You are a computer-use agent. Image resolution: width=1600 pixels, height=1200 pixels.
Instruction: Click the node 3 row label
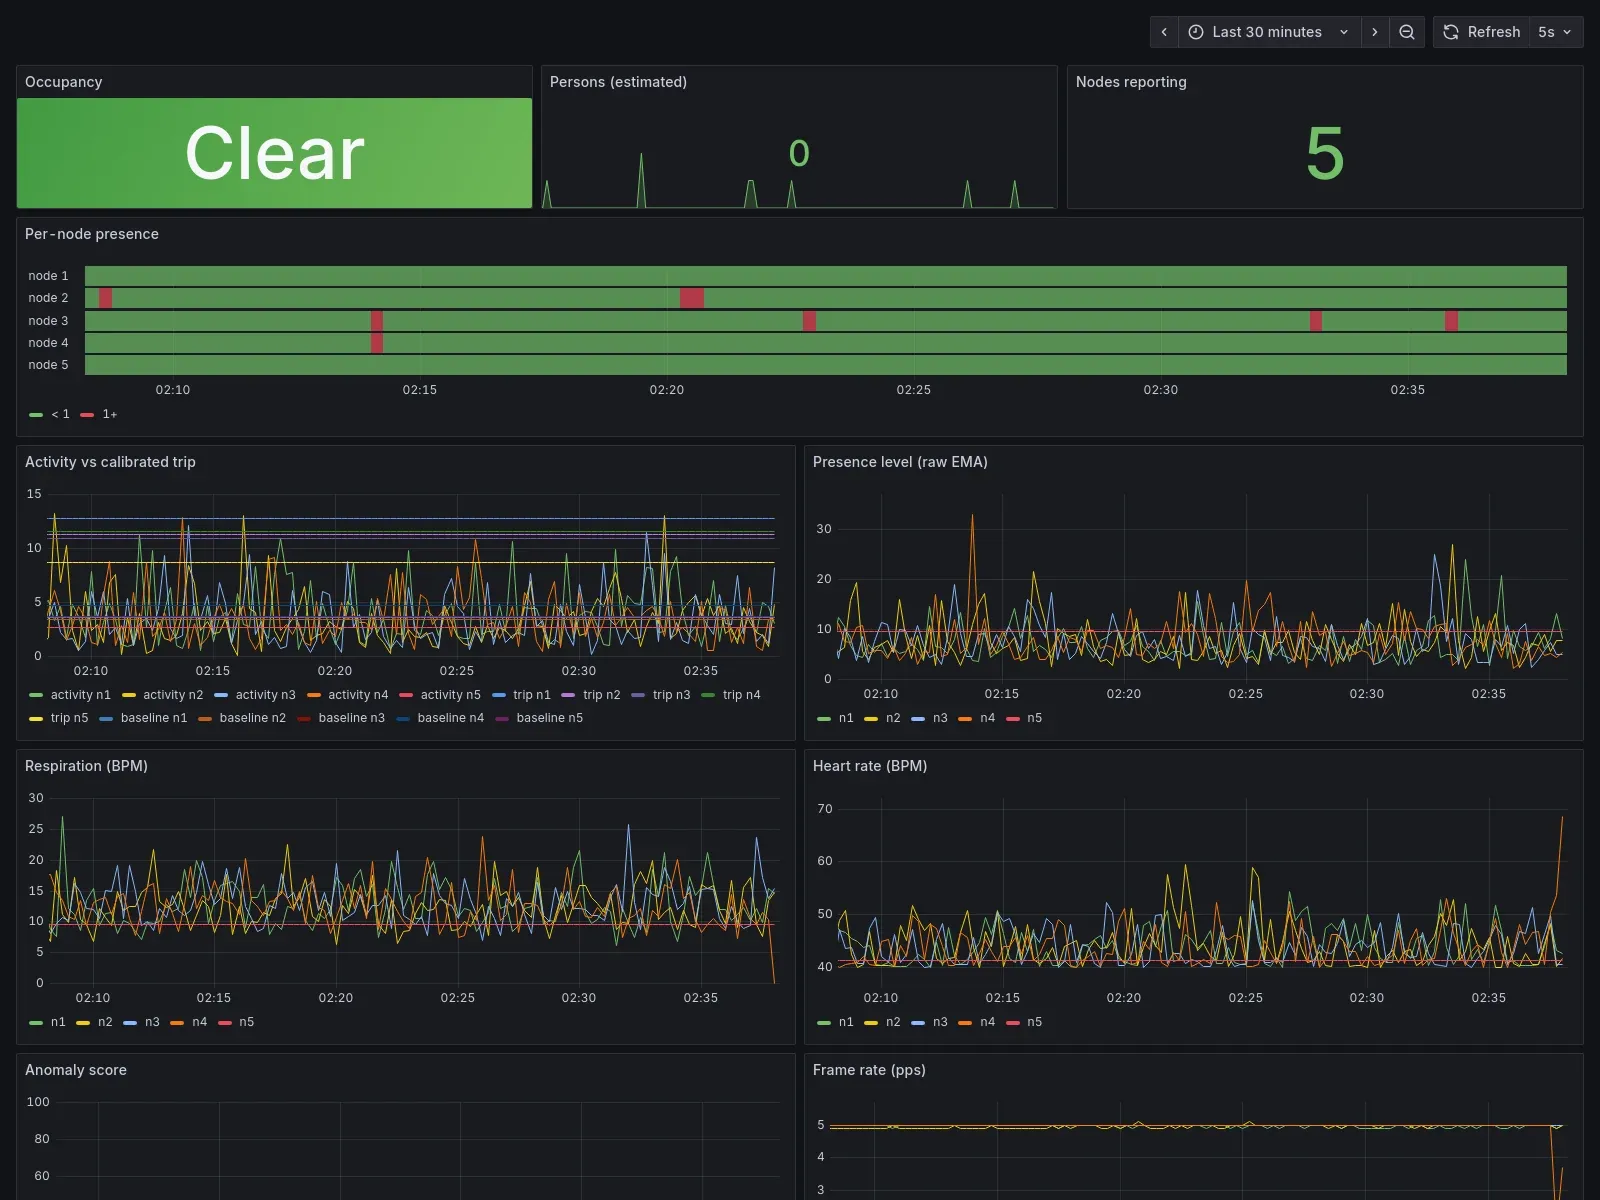[48, 321]
